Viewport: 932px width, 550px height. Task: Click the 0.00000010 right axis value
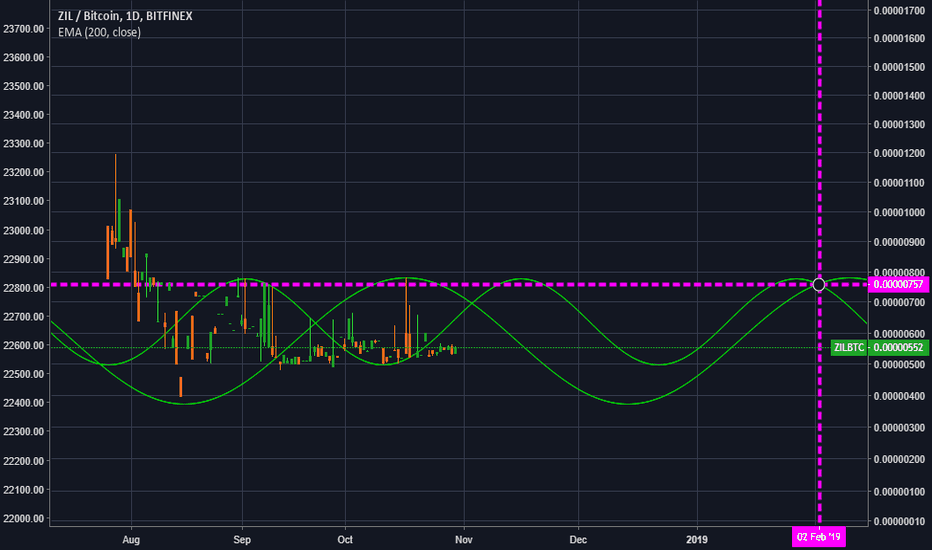click(x=899, y=521)
